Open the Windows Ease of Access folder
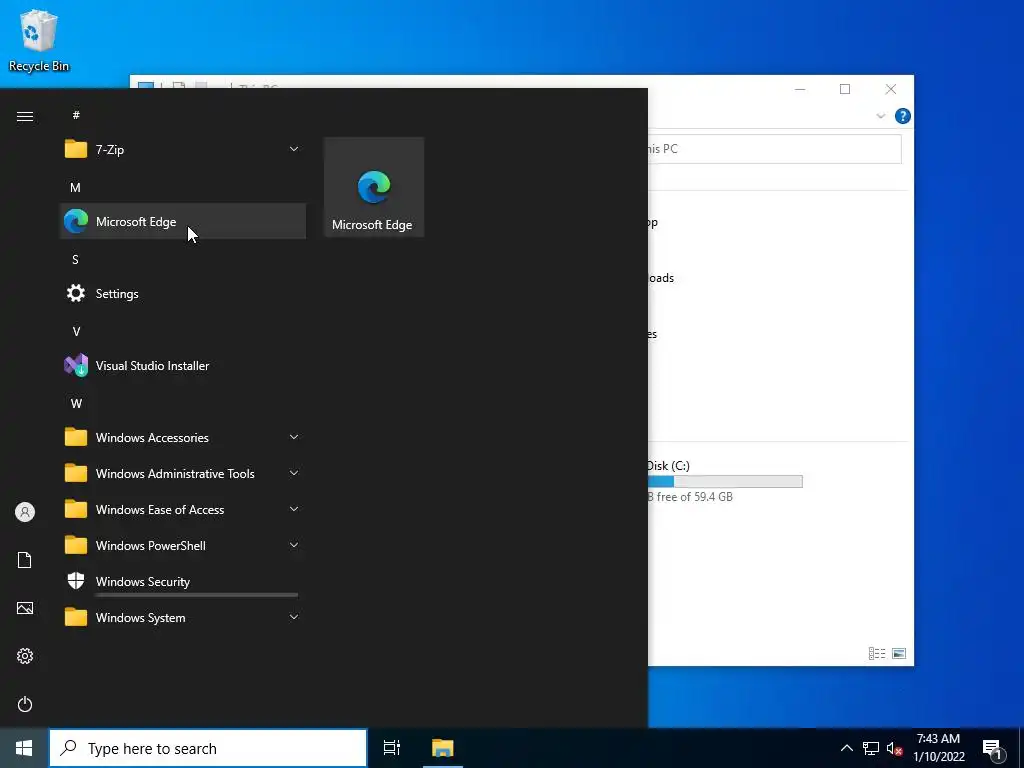Viewport: 1024px width, 768px height. [x=183, y=509]
